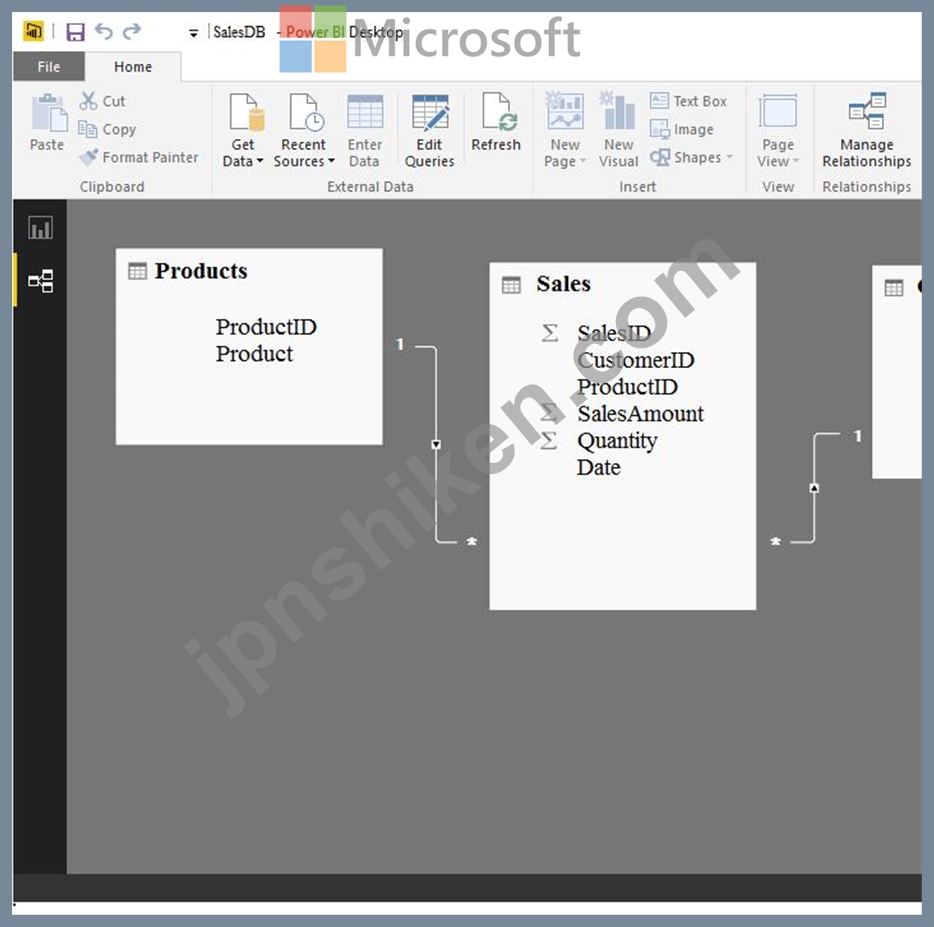Viewport: 934px width, 927px height.
Task: Click the Copy icon
Action: tap(88, 129)
